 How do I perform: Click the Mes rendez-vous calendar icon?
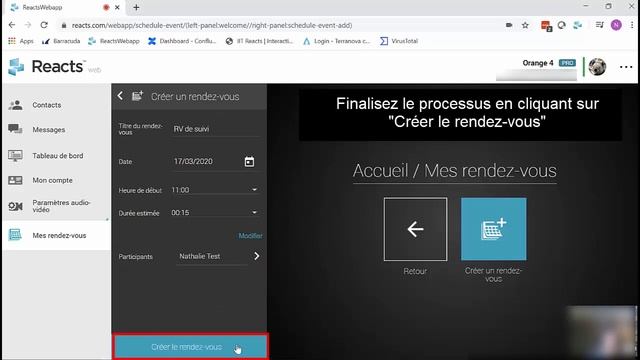[x=15, y=235]
